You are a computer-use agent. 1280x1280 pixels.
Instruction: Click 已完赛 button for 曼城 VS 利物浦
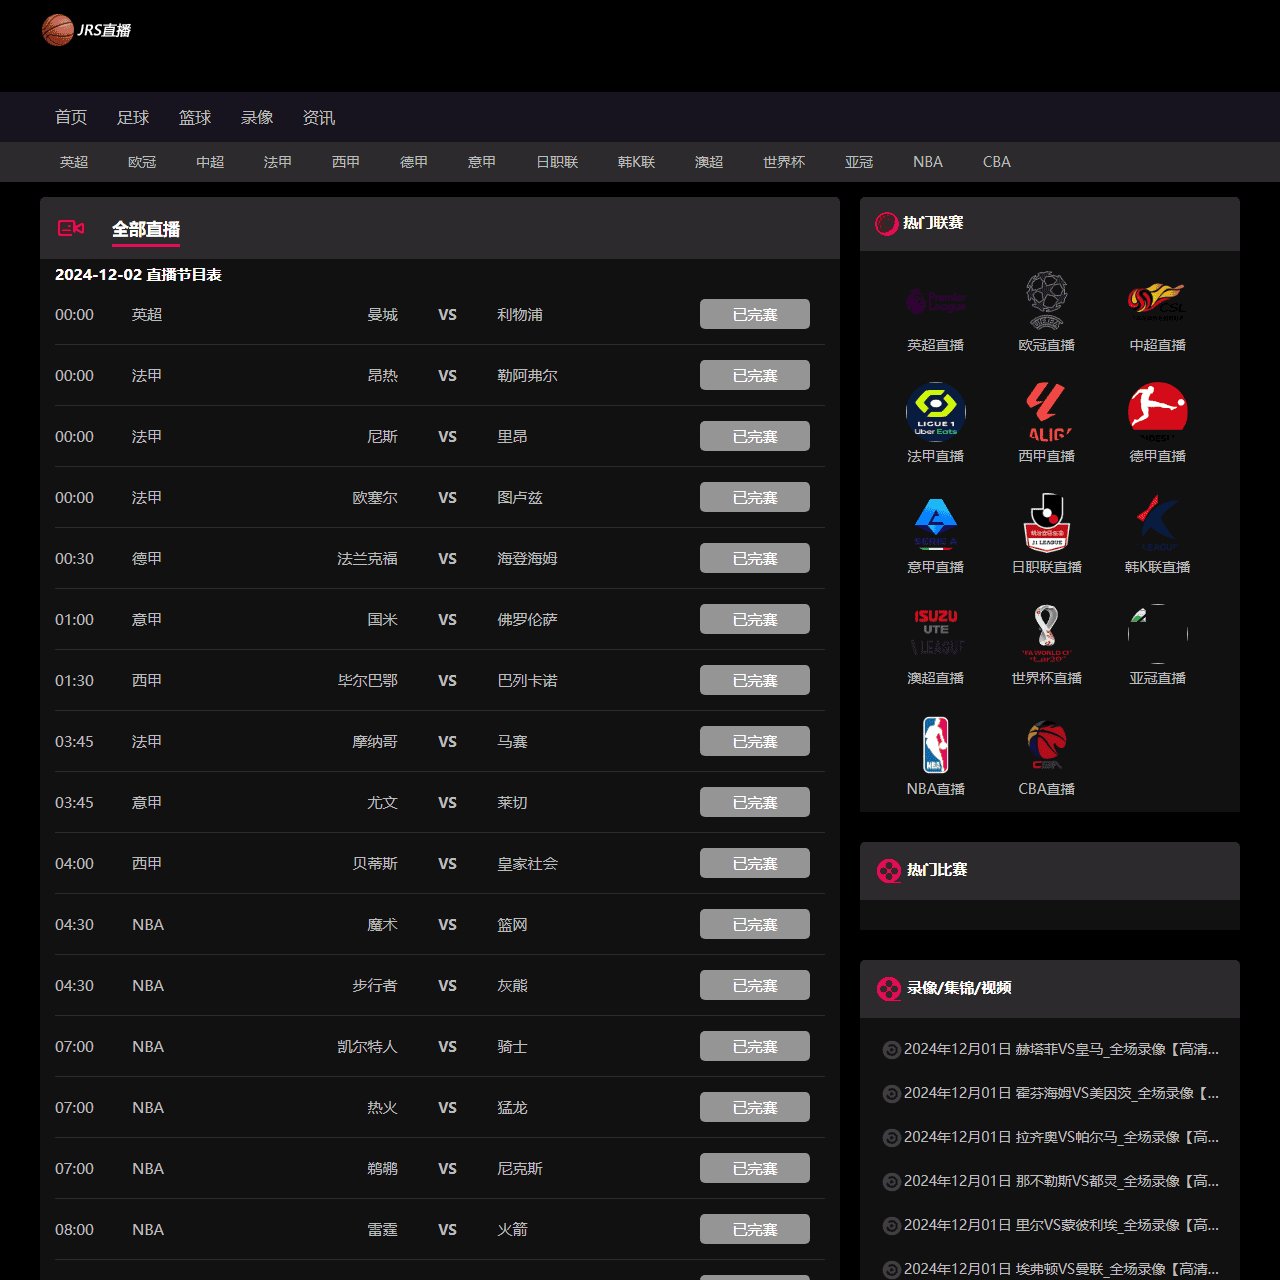755,314
